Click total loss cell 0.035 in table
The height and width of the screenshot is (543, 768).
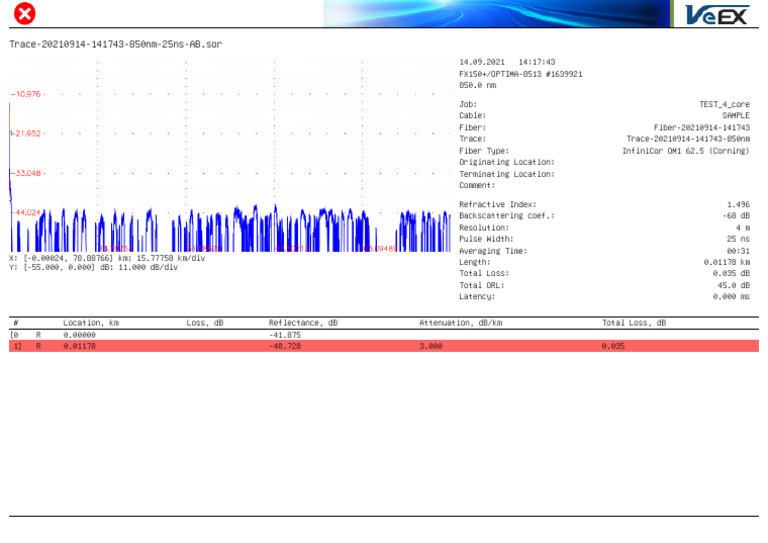pos(613,346)
